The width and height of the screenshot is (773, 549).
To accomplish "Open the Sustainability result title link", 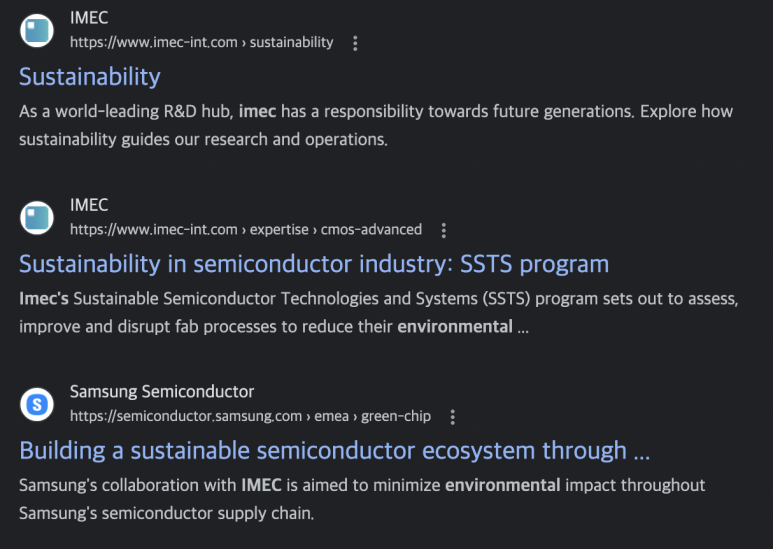I will tap(90, 77).
